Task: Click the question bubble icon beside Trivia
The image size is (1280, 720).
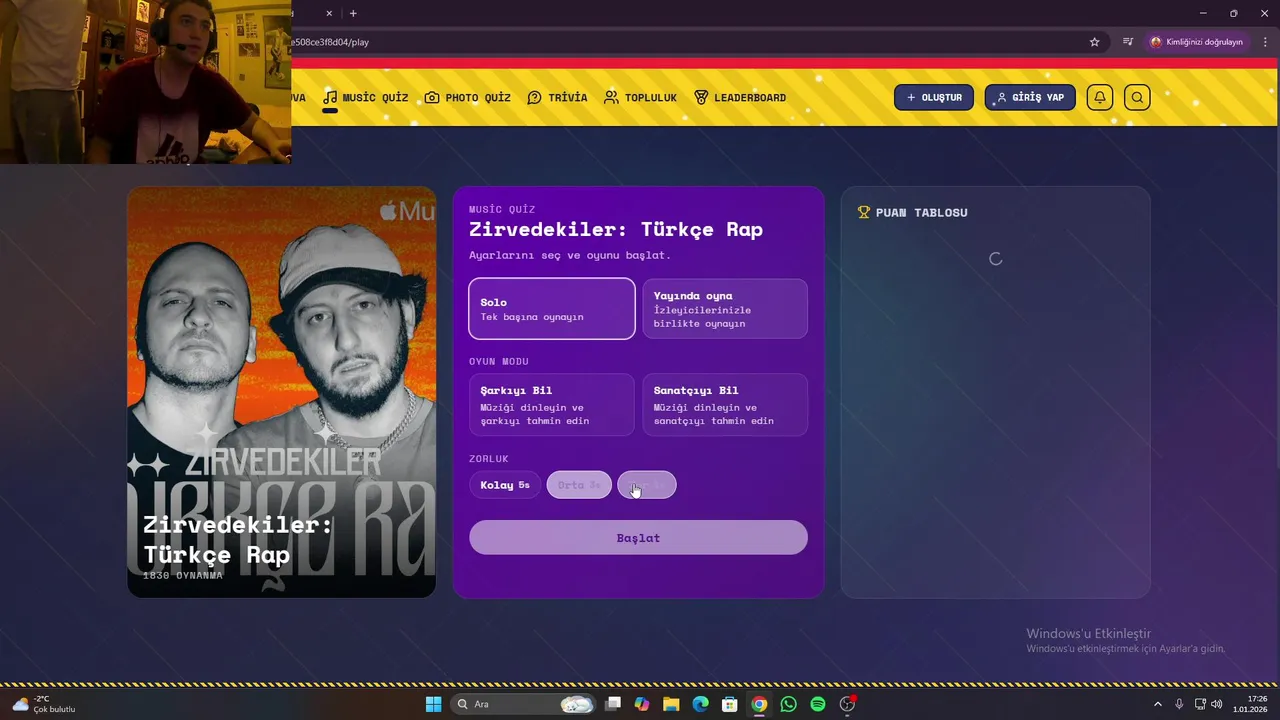Action: pyautogui.click(x=535, y=98)
